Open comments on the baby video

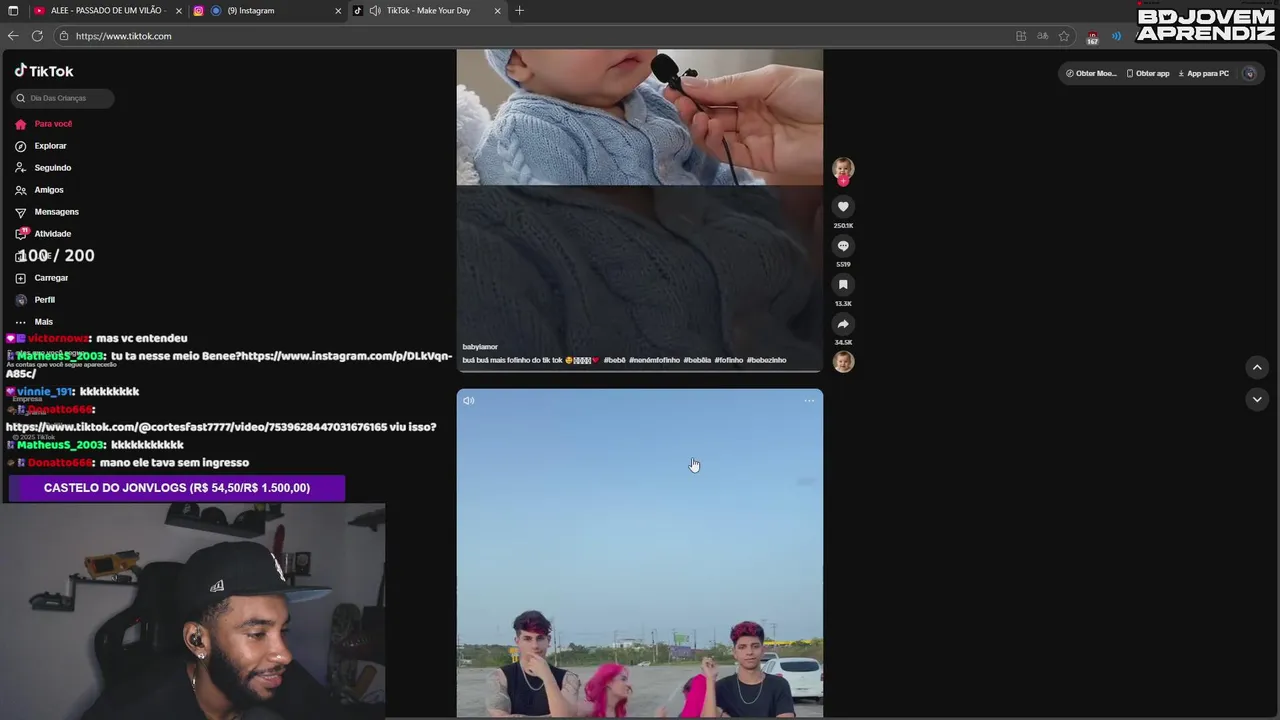click(843, 246)
